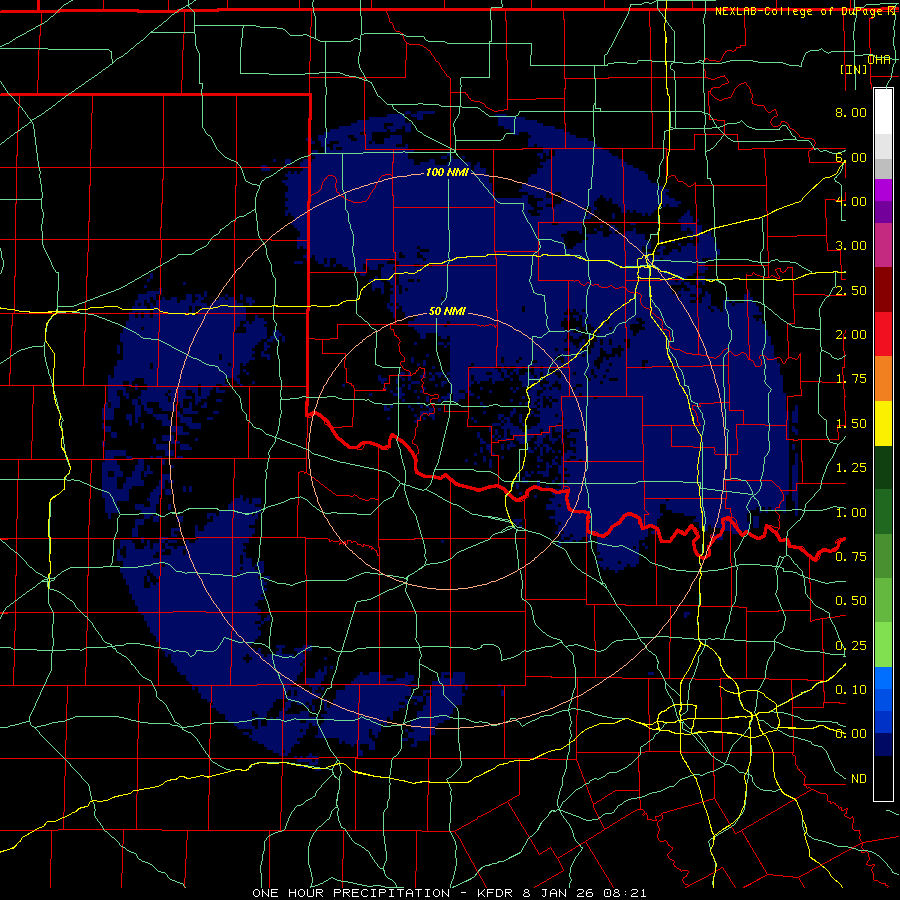Click the 8.00 legend value
The height and width of the screenshot is (900, 900).
[x=851, y=112]
